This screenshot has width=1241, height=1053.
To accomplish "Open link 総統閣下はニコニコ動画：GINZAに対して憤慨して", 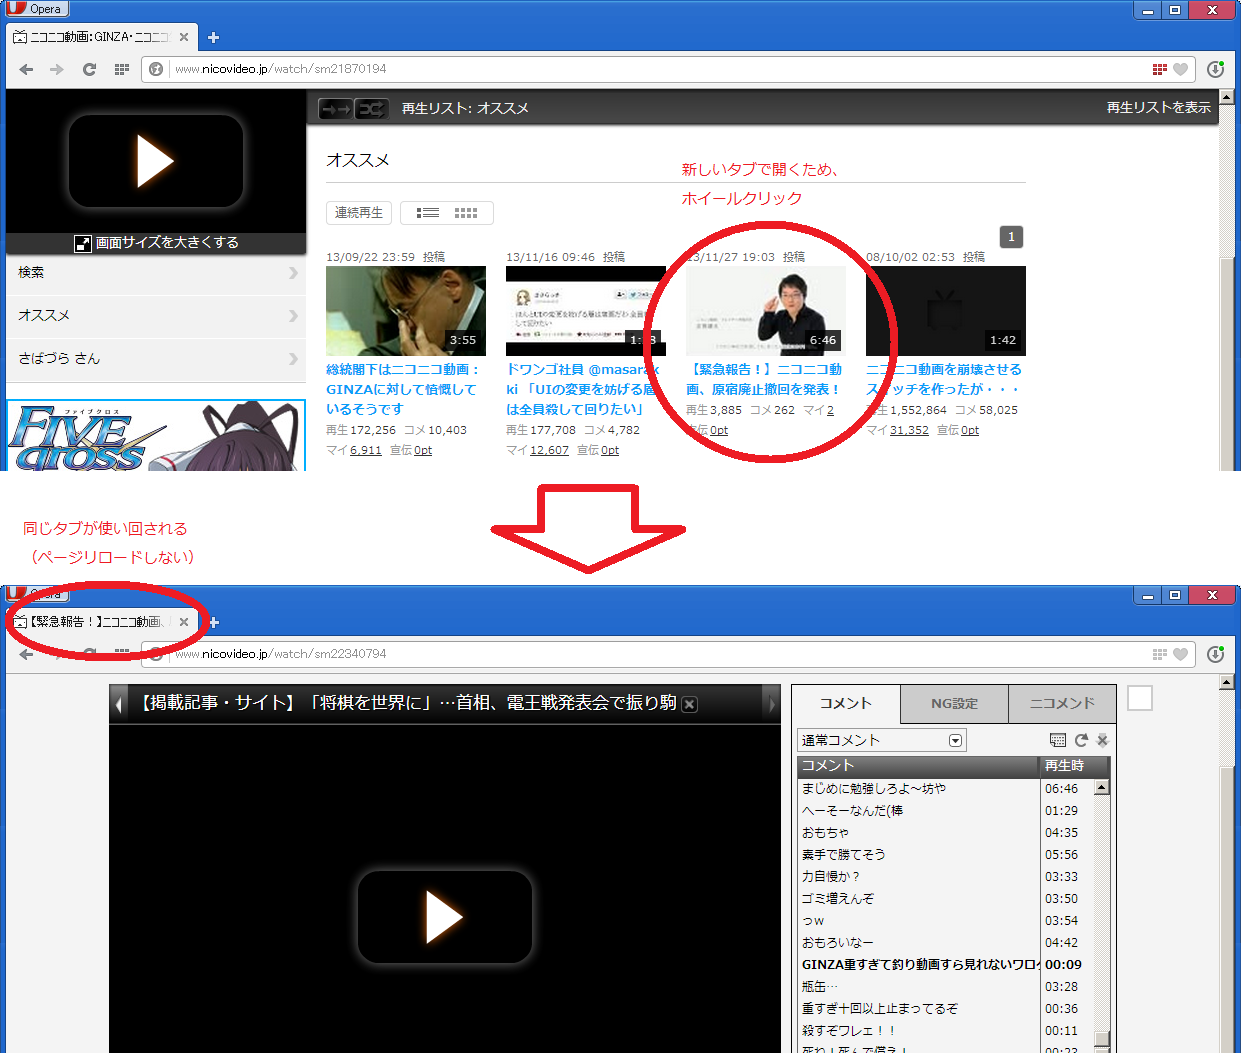I will click(x=402, y=390).
